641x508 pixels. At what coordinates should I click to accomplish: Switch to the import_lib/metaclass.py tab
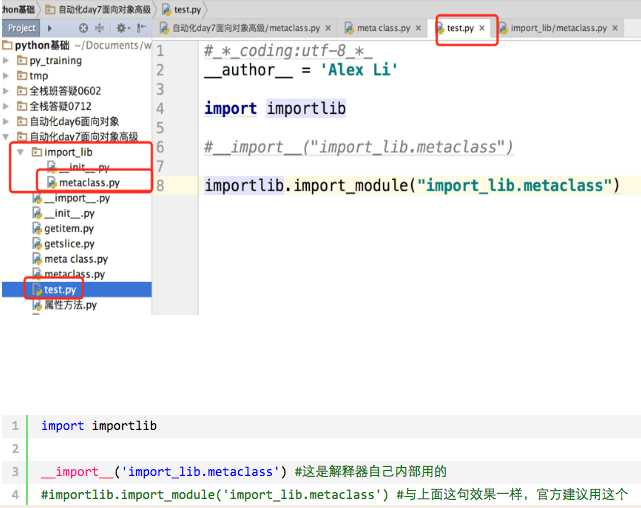(x=558, y=28)
